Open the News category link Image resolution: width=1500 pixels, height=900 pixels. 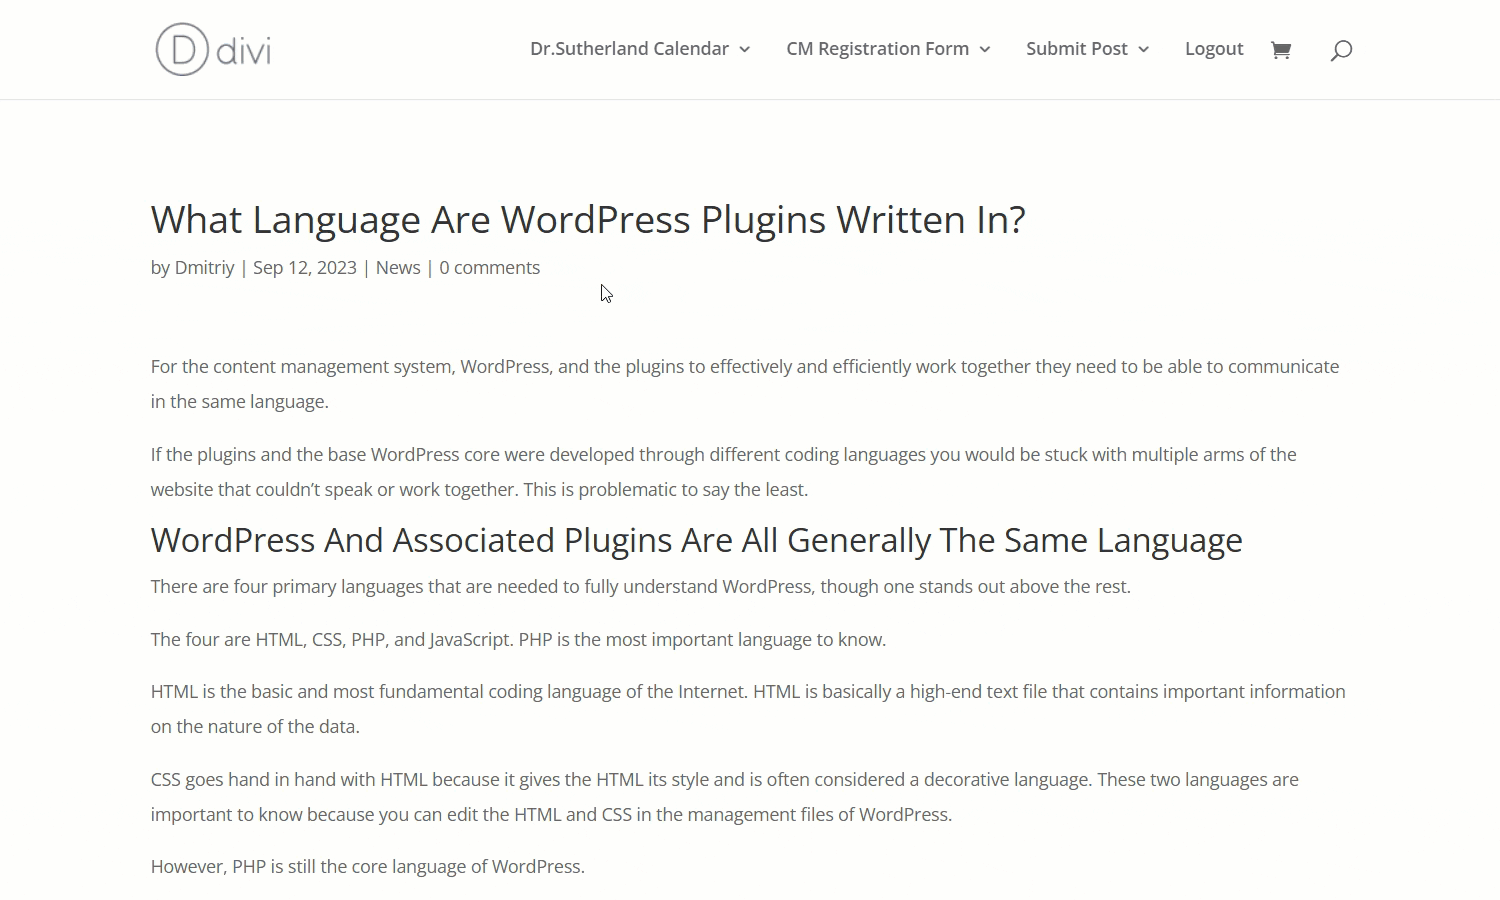click(398, 268)
